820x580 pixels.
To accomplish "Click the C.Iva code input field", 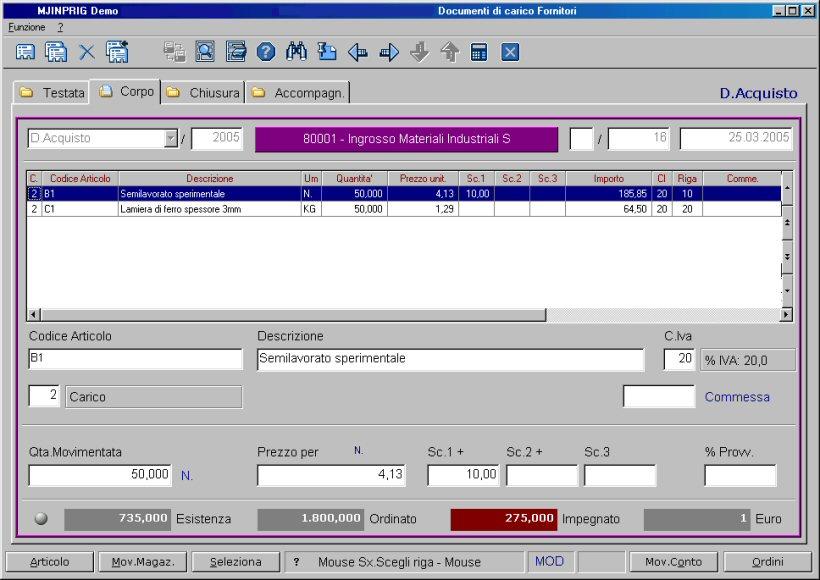I will pos(679,359).
